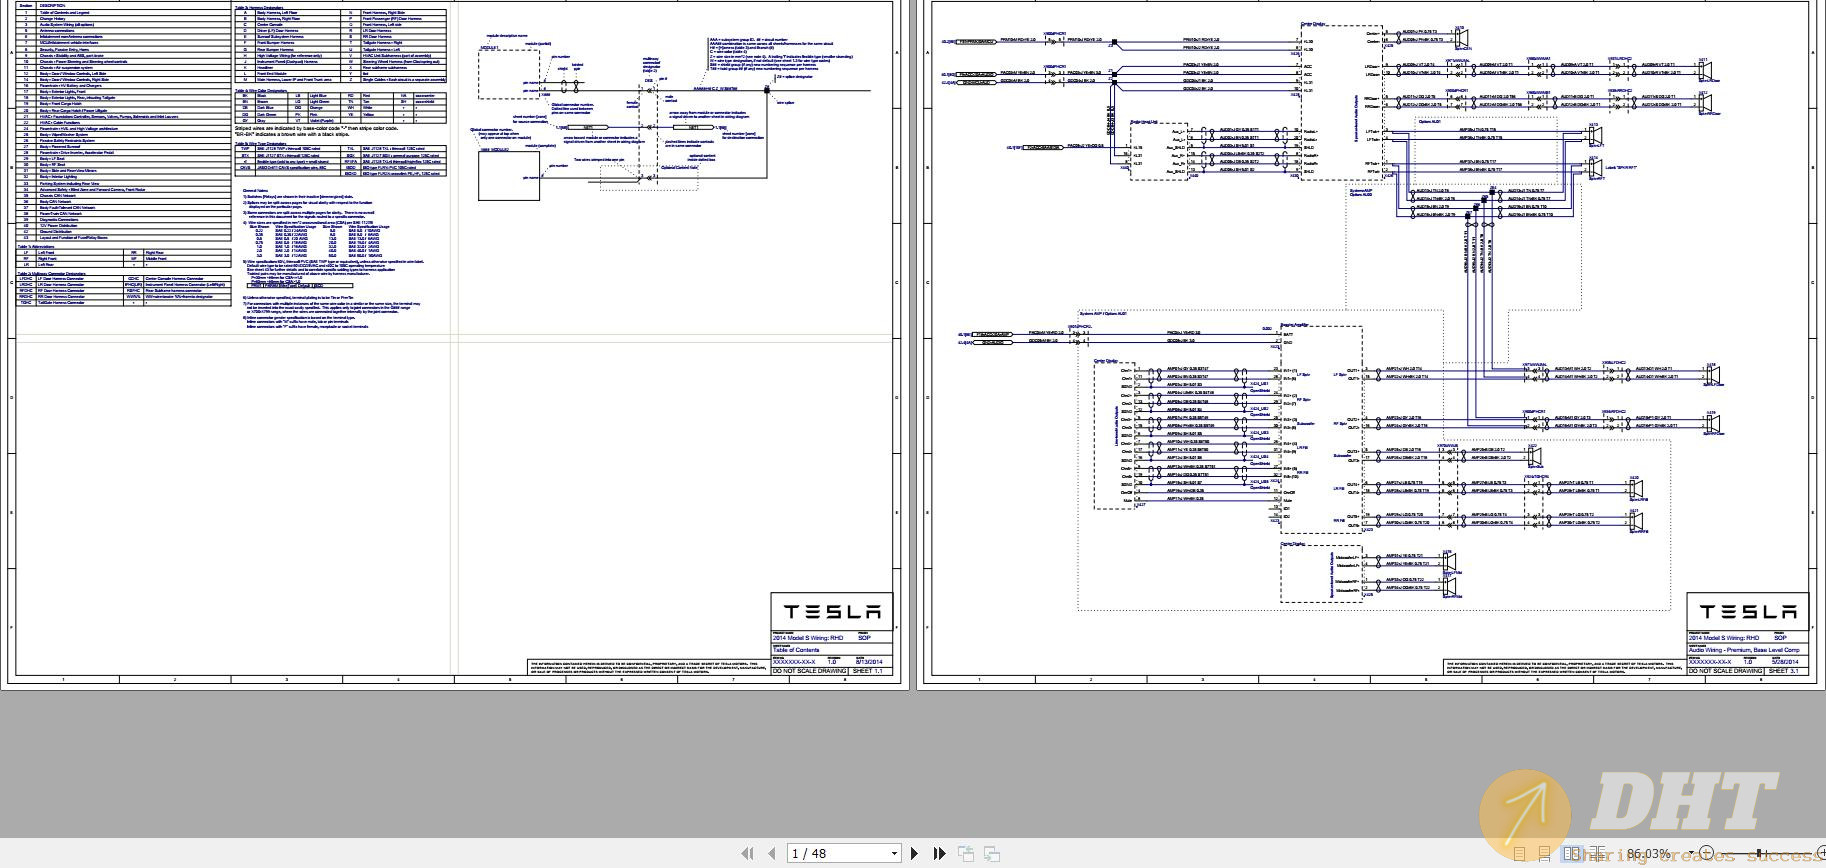Click the 5/28/2014 date in title block
Screen dimensions: 1826x868
click(1785, 661)
